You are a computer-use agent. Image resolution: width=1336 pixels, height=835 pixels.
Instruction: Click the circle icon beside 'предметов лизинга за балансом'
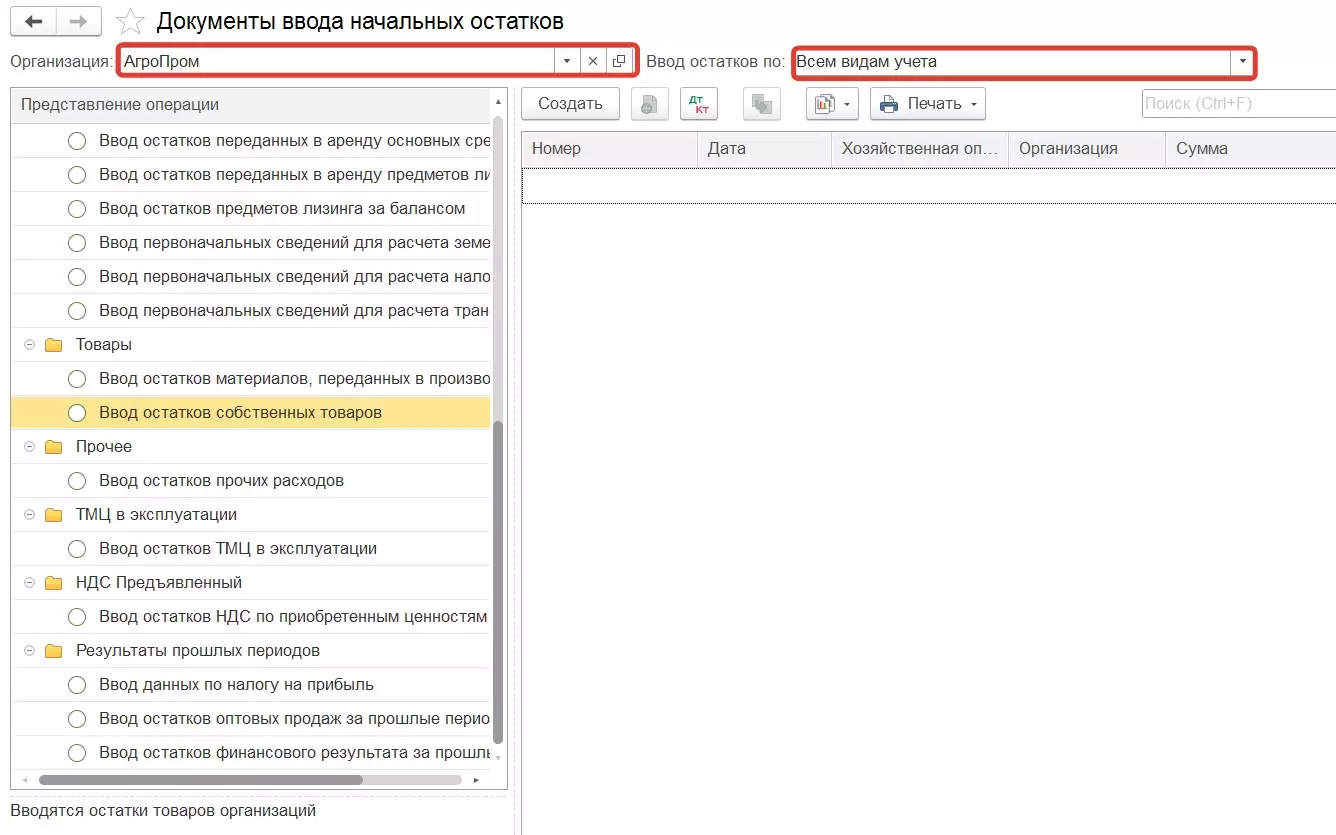(77, 209)
